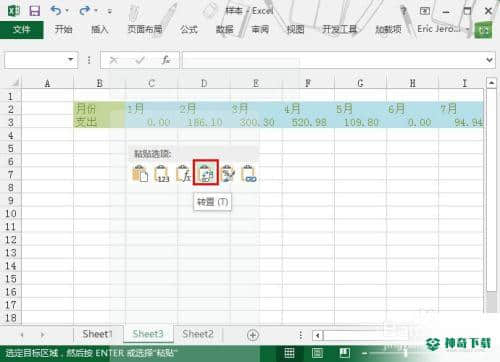Switch to Page Break Preview icon

(344, 353)
